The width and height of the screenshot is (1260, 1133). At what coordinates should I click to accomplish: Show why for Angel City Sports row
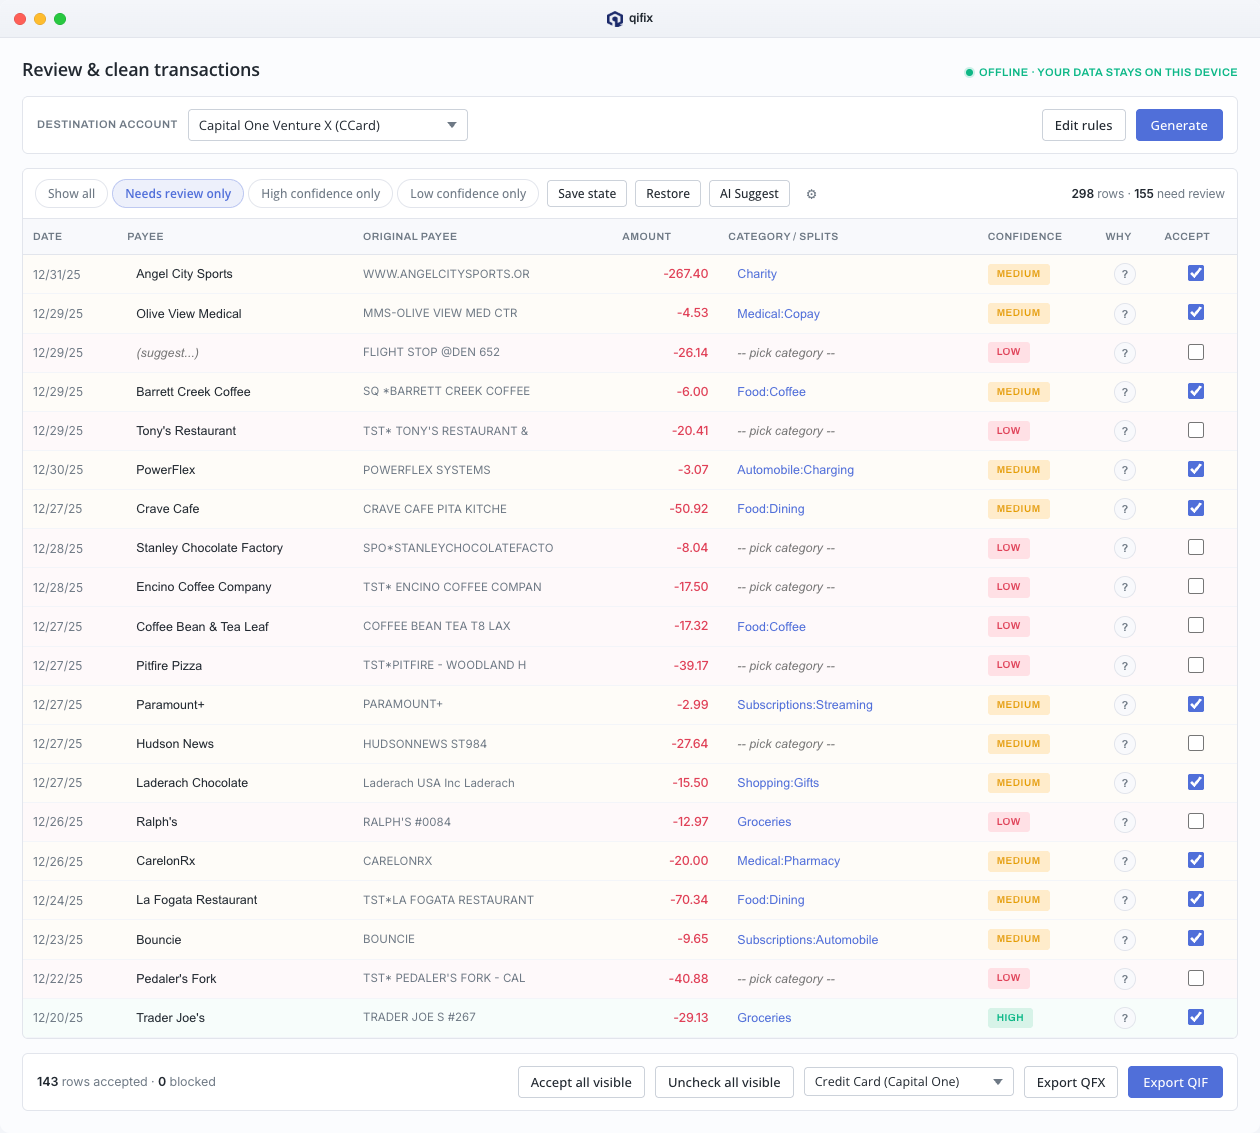(1125, 274)
